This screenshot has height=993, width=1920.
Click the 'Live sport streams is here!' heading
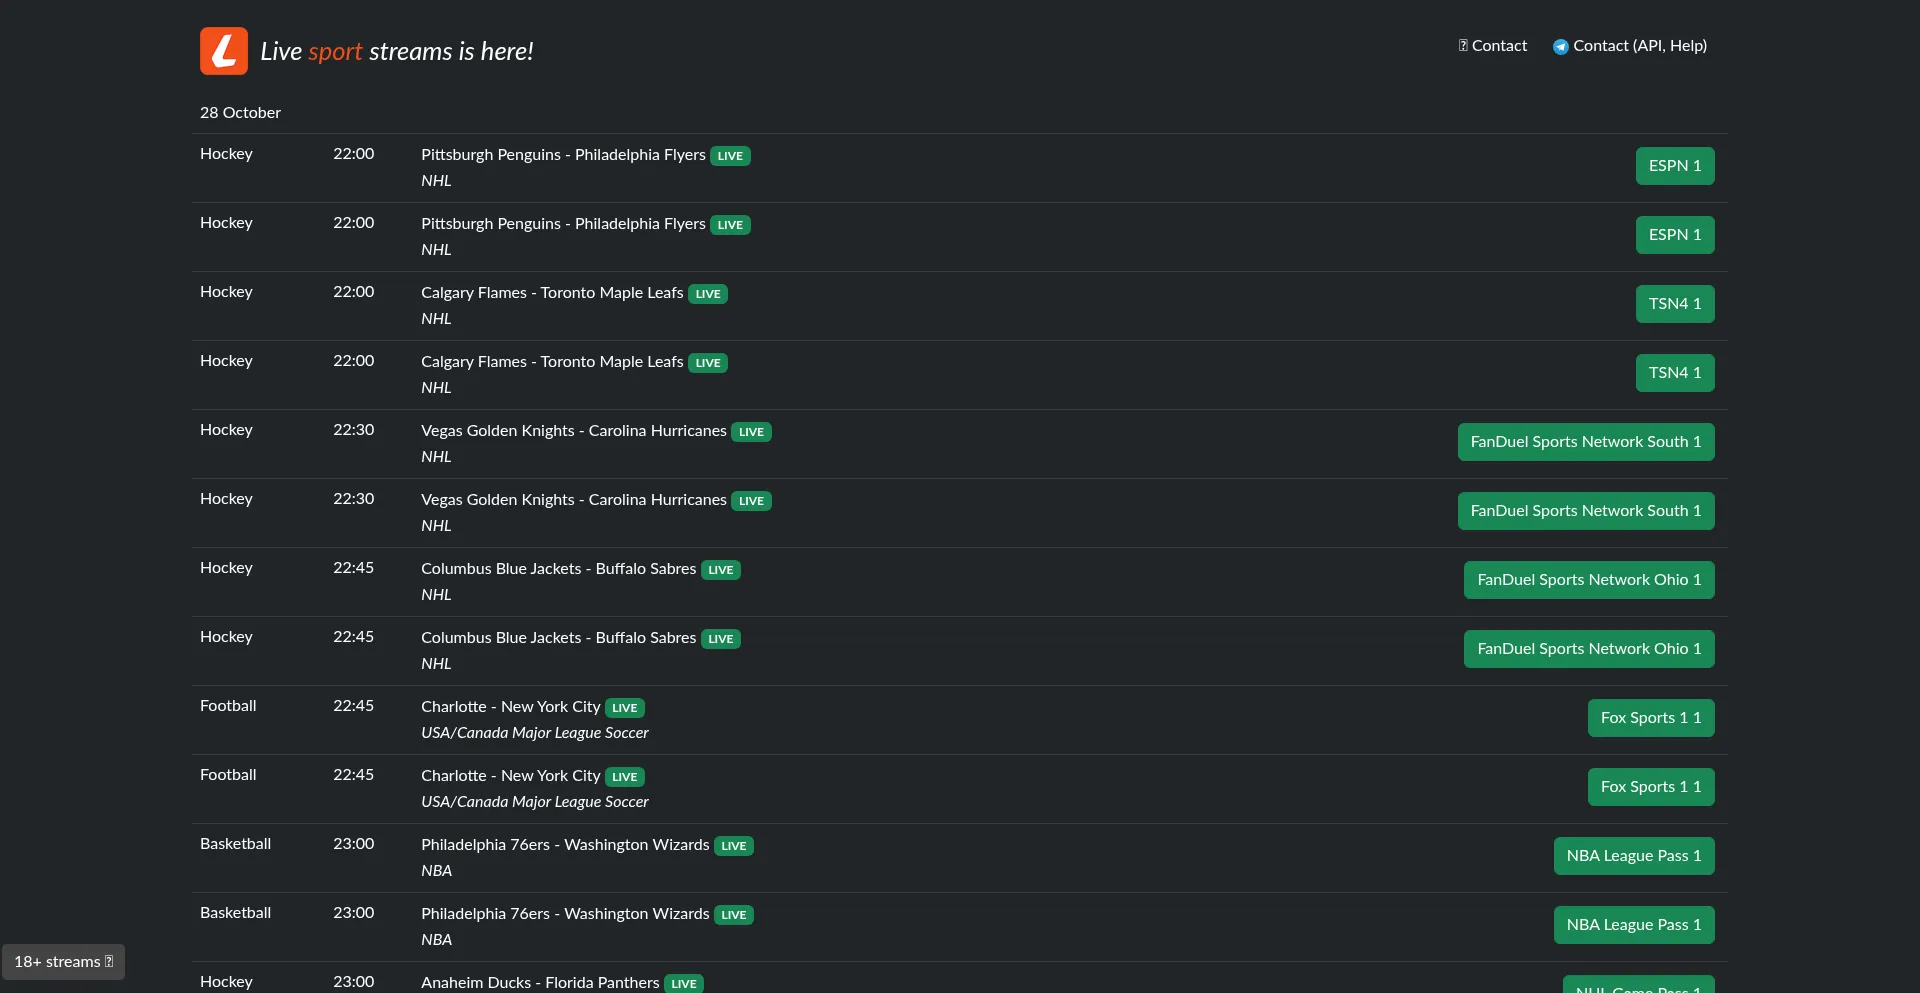[x=397, y=51]
